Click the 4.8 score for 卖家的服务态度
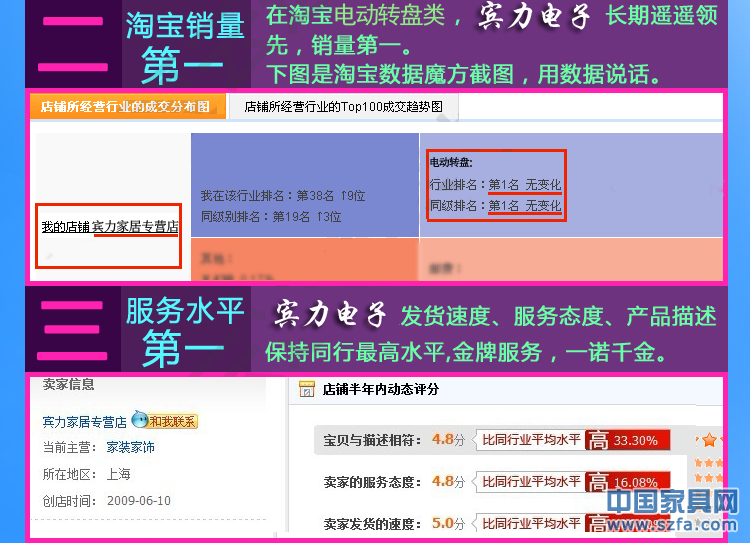This screenshot has height=543, width=750. point(442,481)
